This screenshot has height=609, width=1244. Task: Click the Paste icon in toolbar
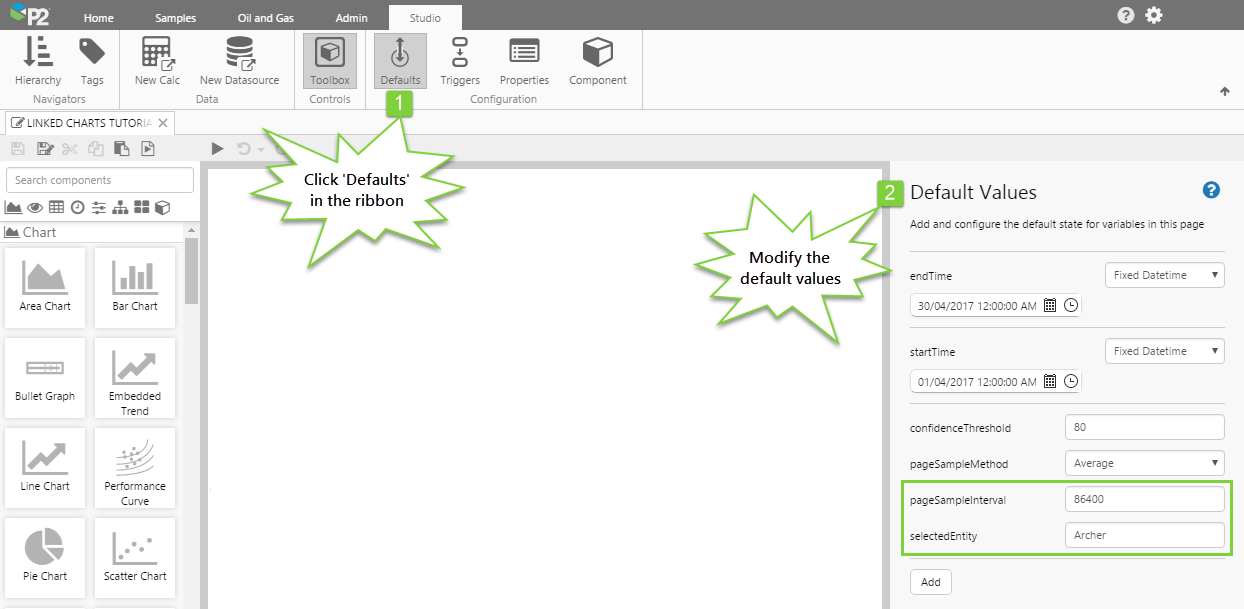tap(122, 149)
